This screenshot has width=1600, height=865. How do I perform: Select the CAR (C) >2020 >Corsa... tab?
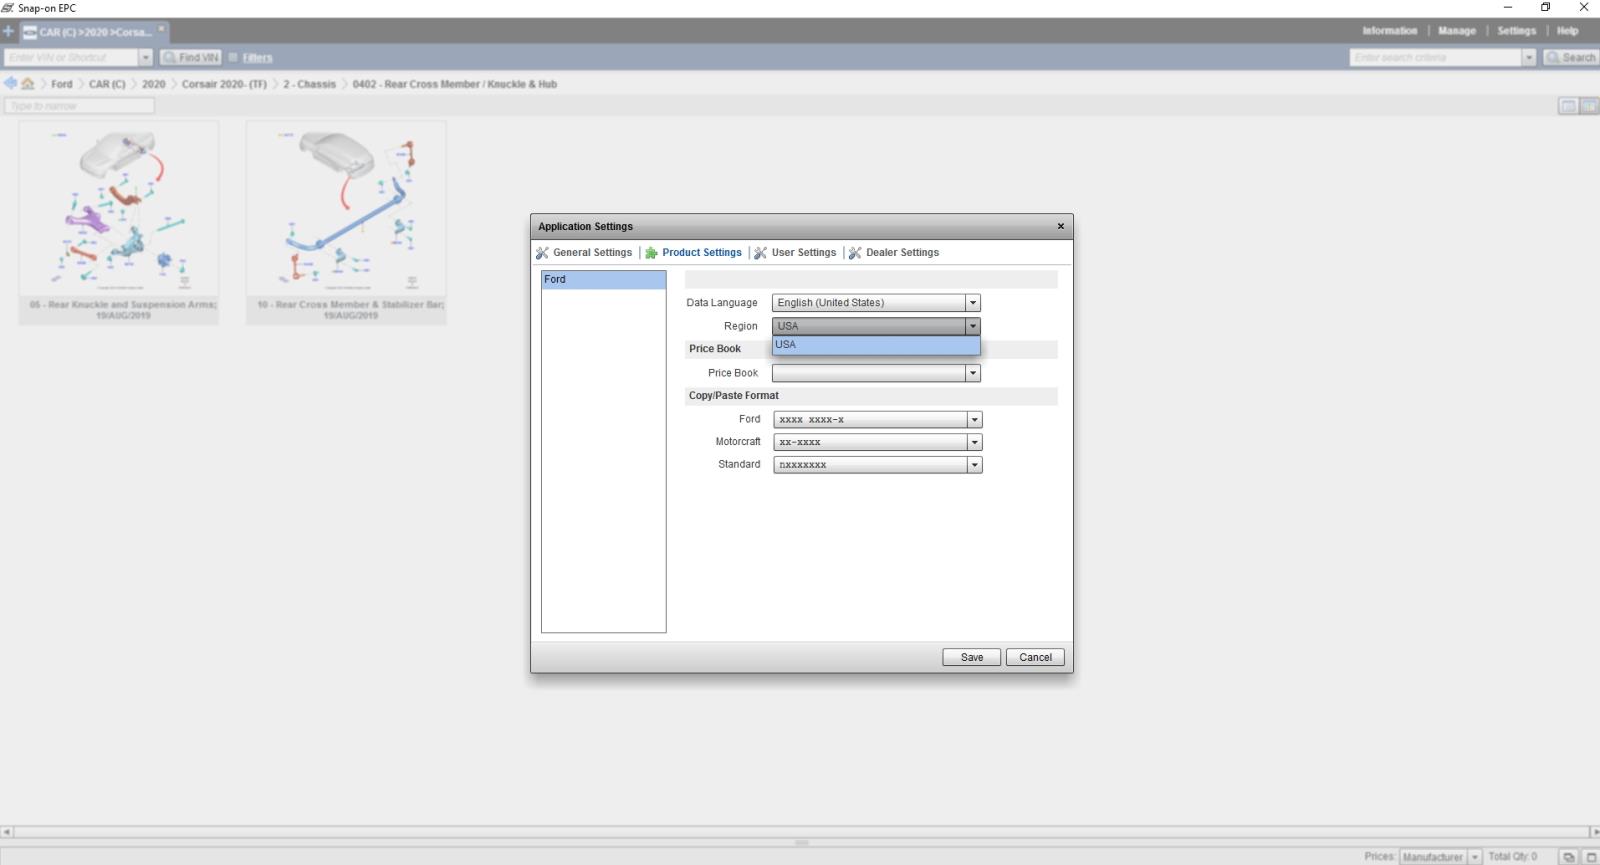click(x=94, y=32)
